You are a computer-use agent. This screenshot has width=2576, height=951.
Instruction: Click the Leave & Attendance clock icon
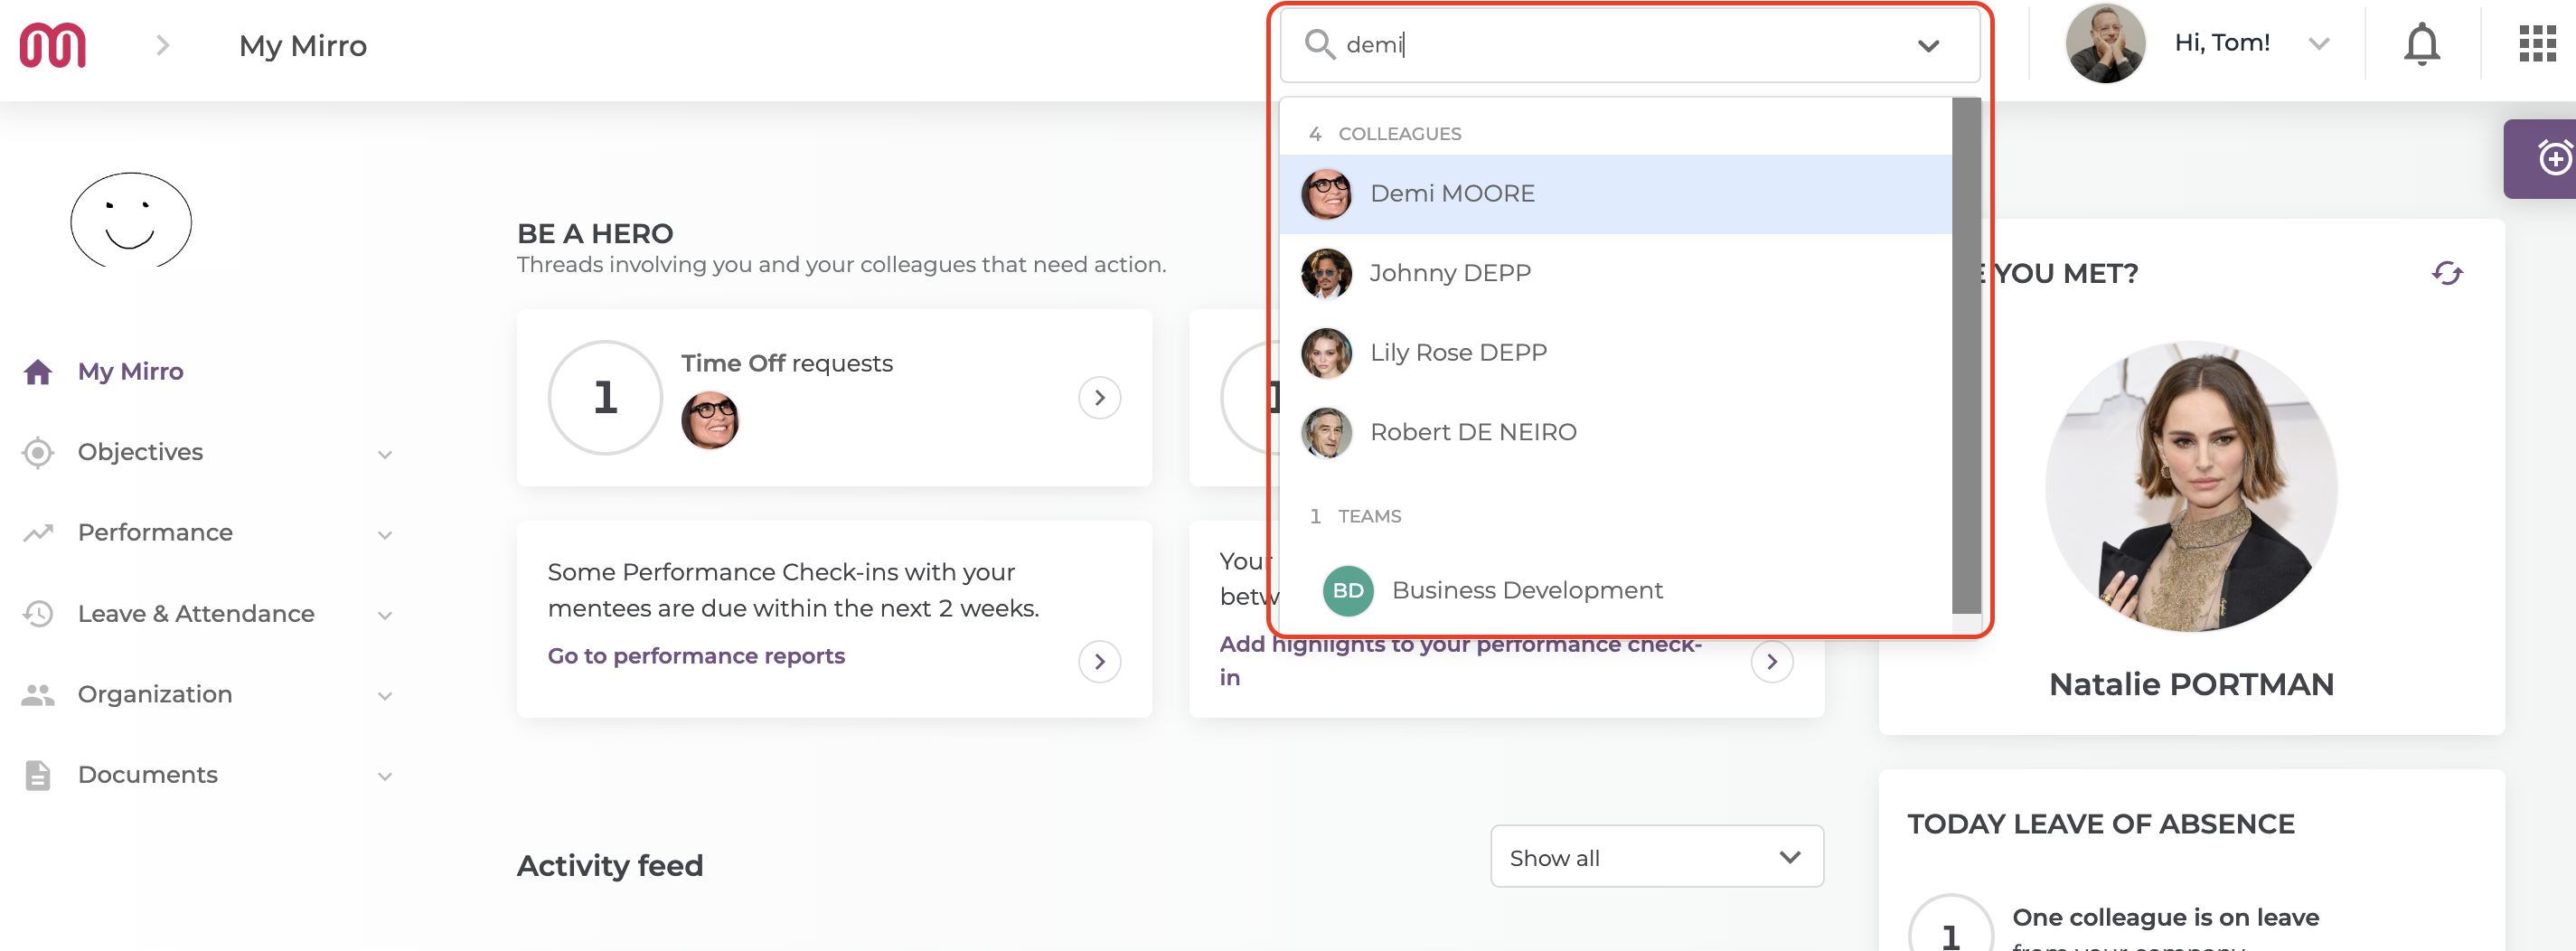point(38,613)
